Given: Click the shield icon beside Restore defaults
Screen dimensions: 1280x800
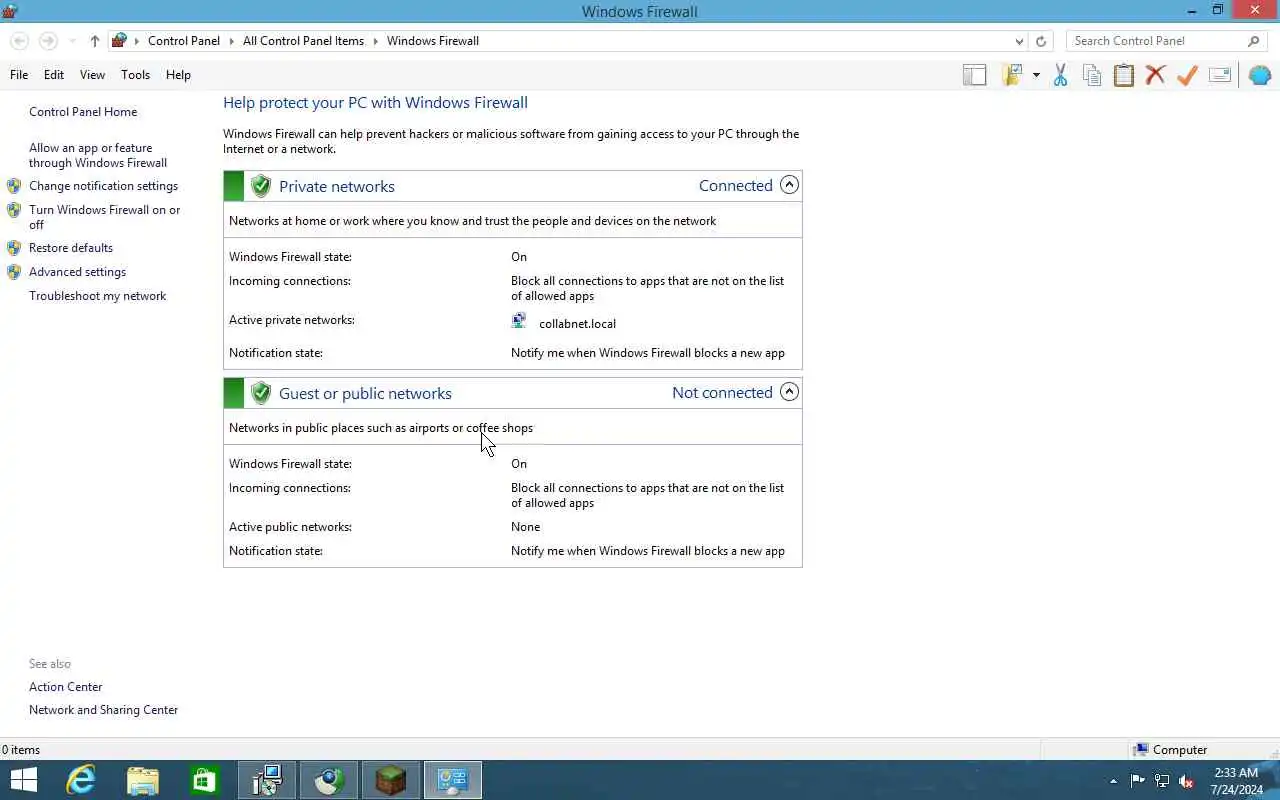Looking at the screenshot, I should [x=14, y=248].
